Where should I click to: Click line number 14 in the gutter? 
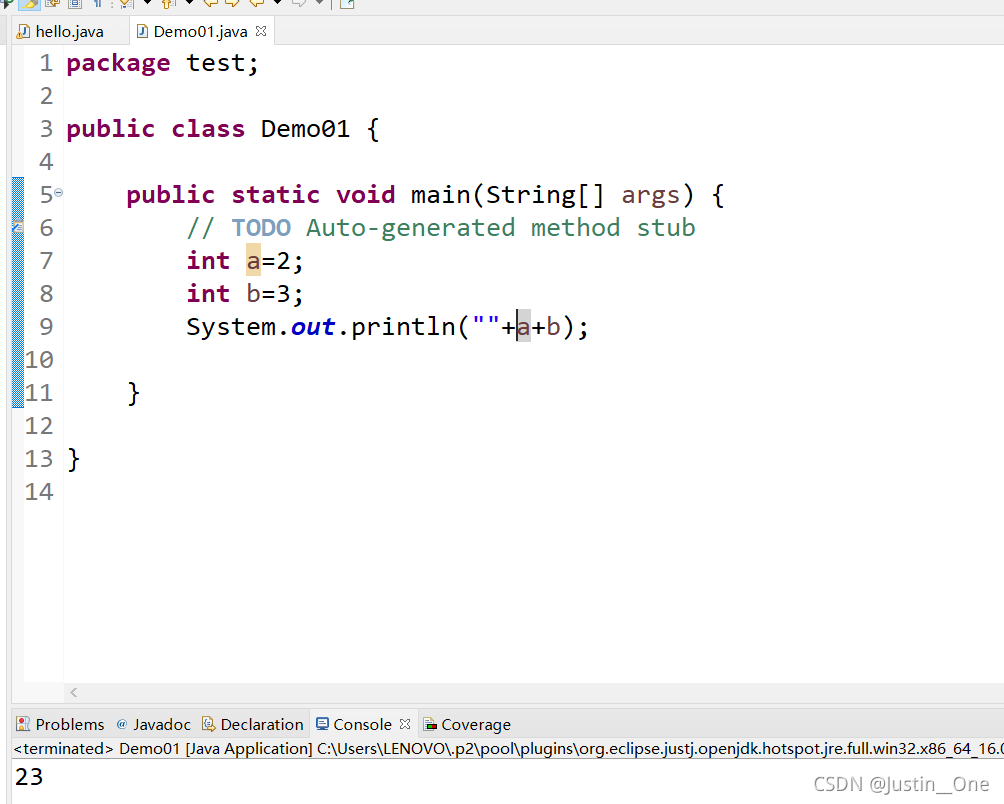(x=39, y=492)
